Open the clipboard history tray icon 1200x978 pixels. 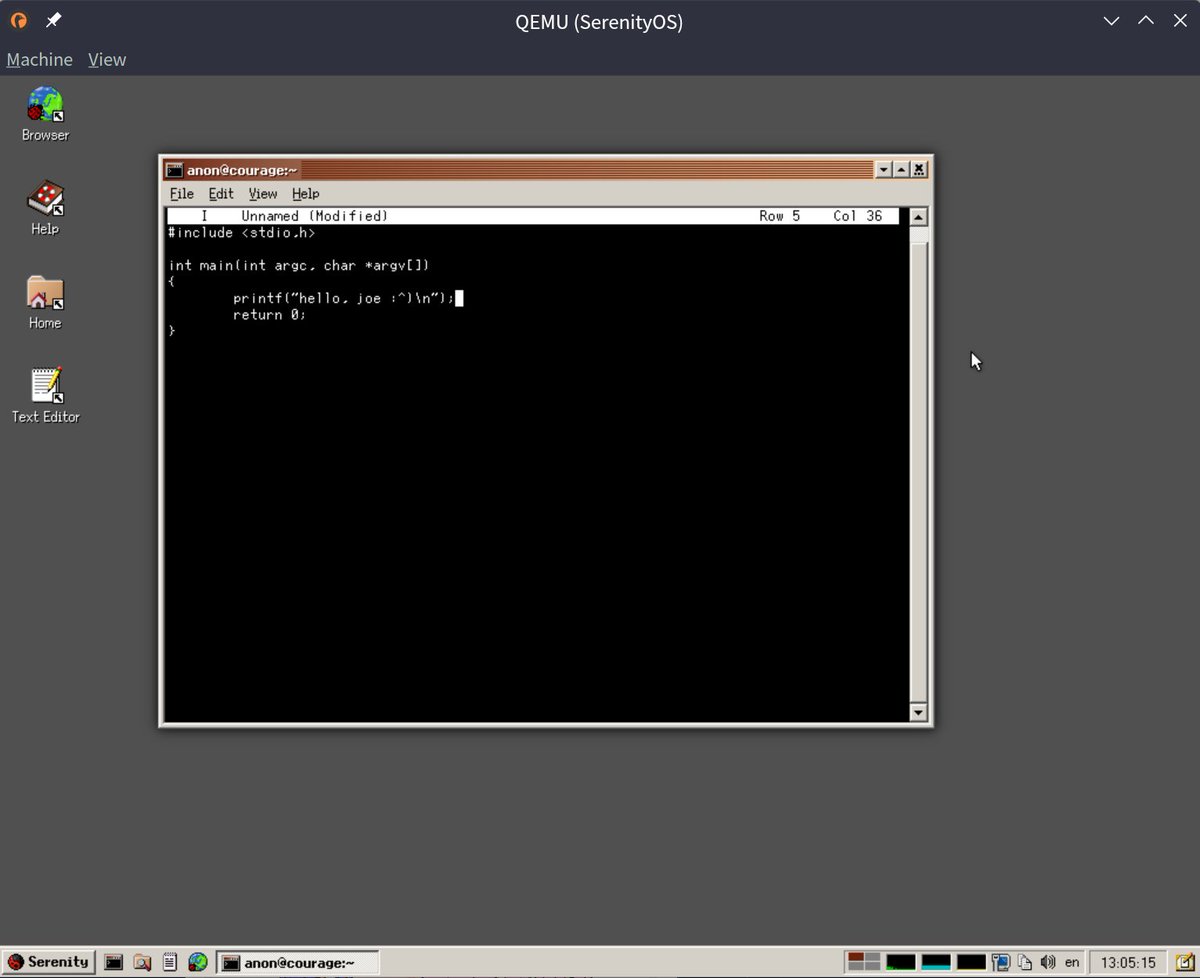coord(1024,962)
